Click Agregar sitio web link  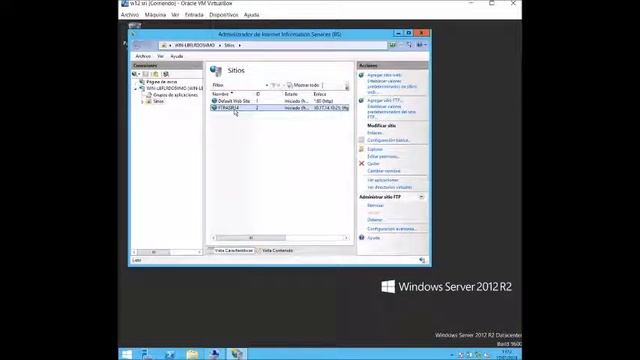pyautogui.click(x=384, y=75)
